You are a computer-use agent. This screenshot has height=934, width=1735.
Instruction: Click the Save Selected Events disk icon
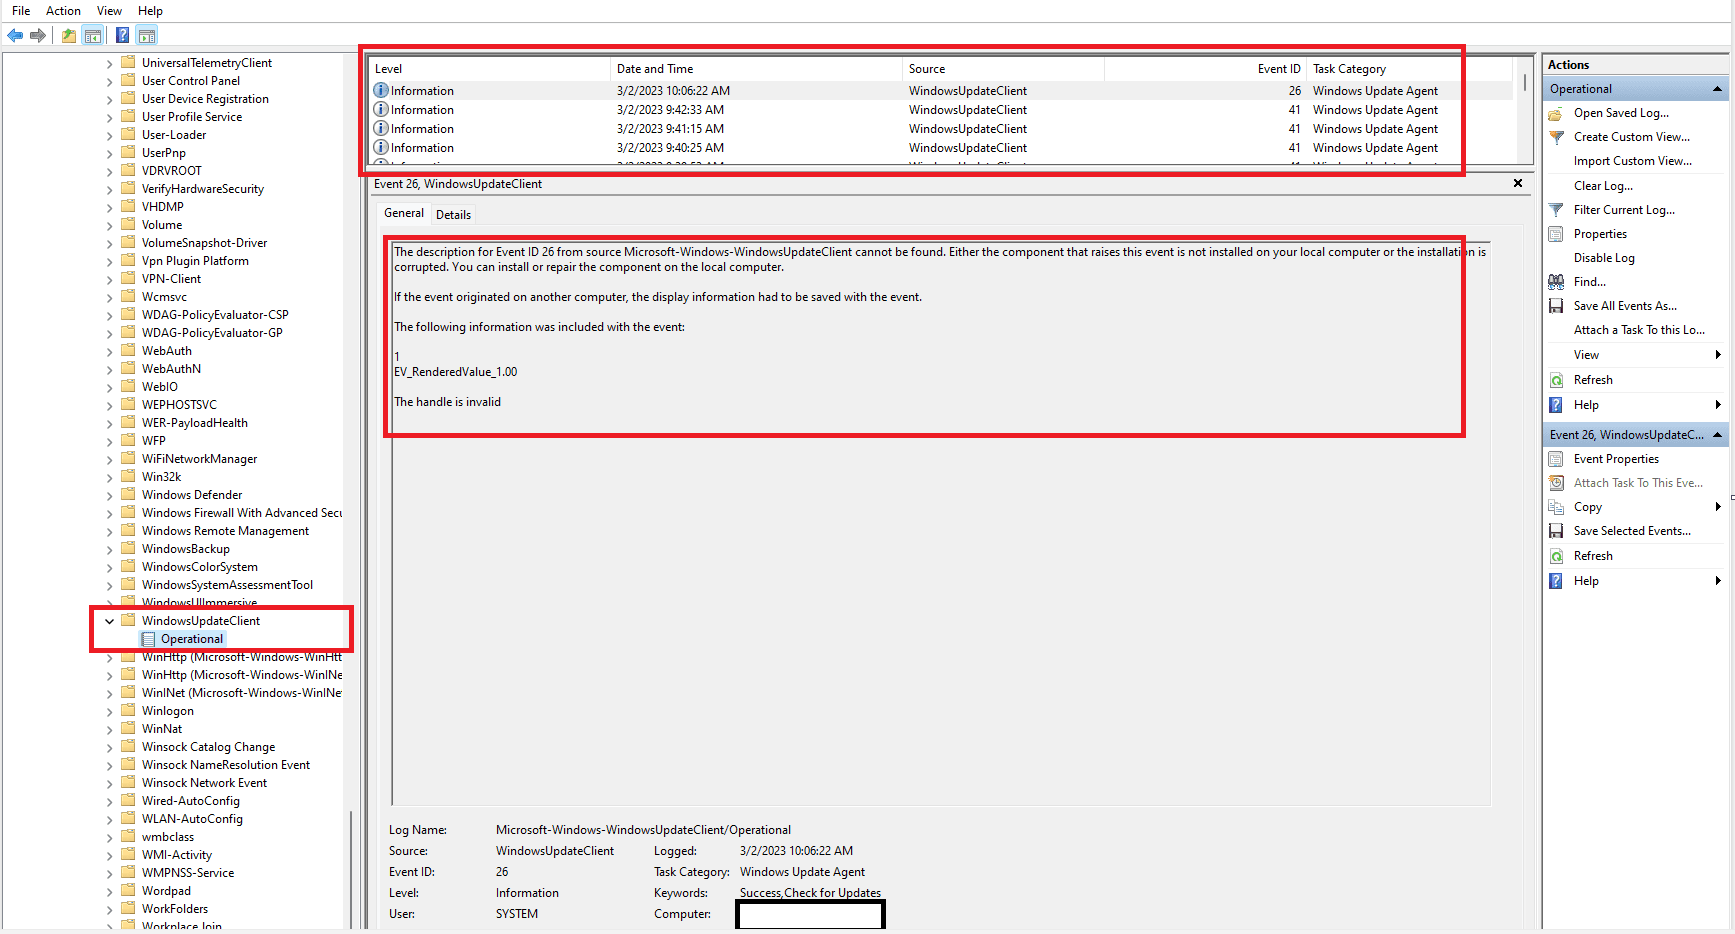coord(1556,531)
